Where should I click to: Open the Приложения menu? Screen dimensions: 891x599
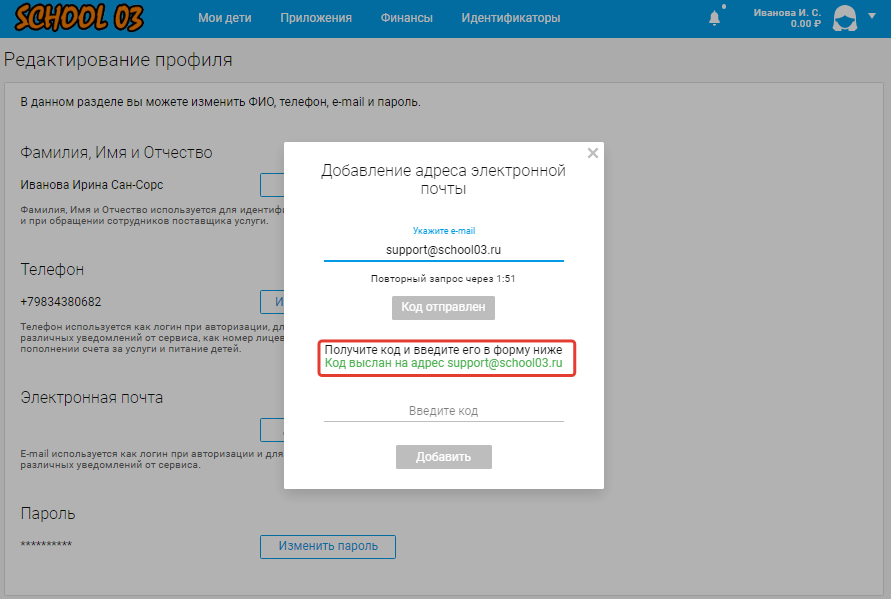pyautogui.click(x=316, y=18)
